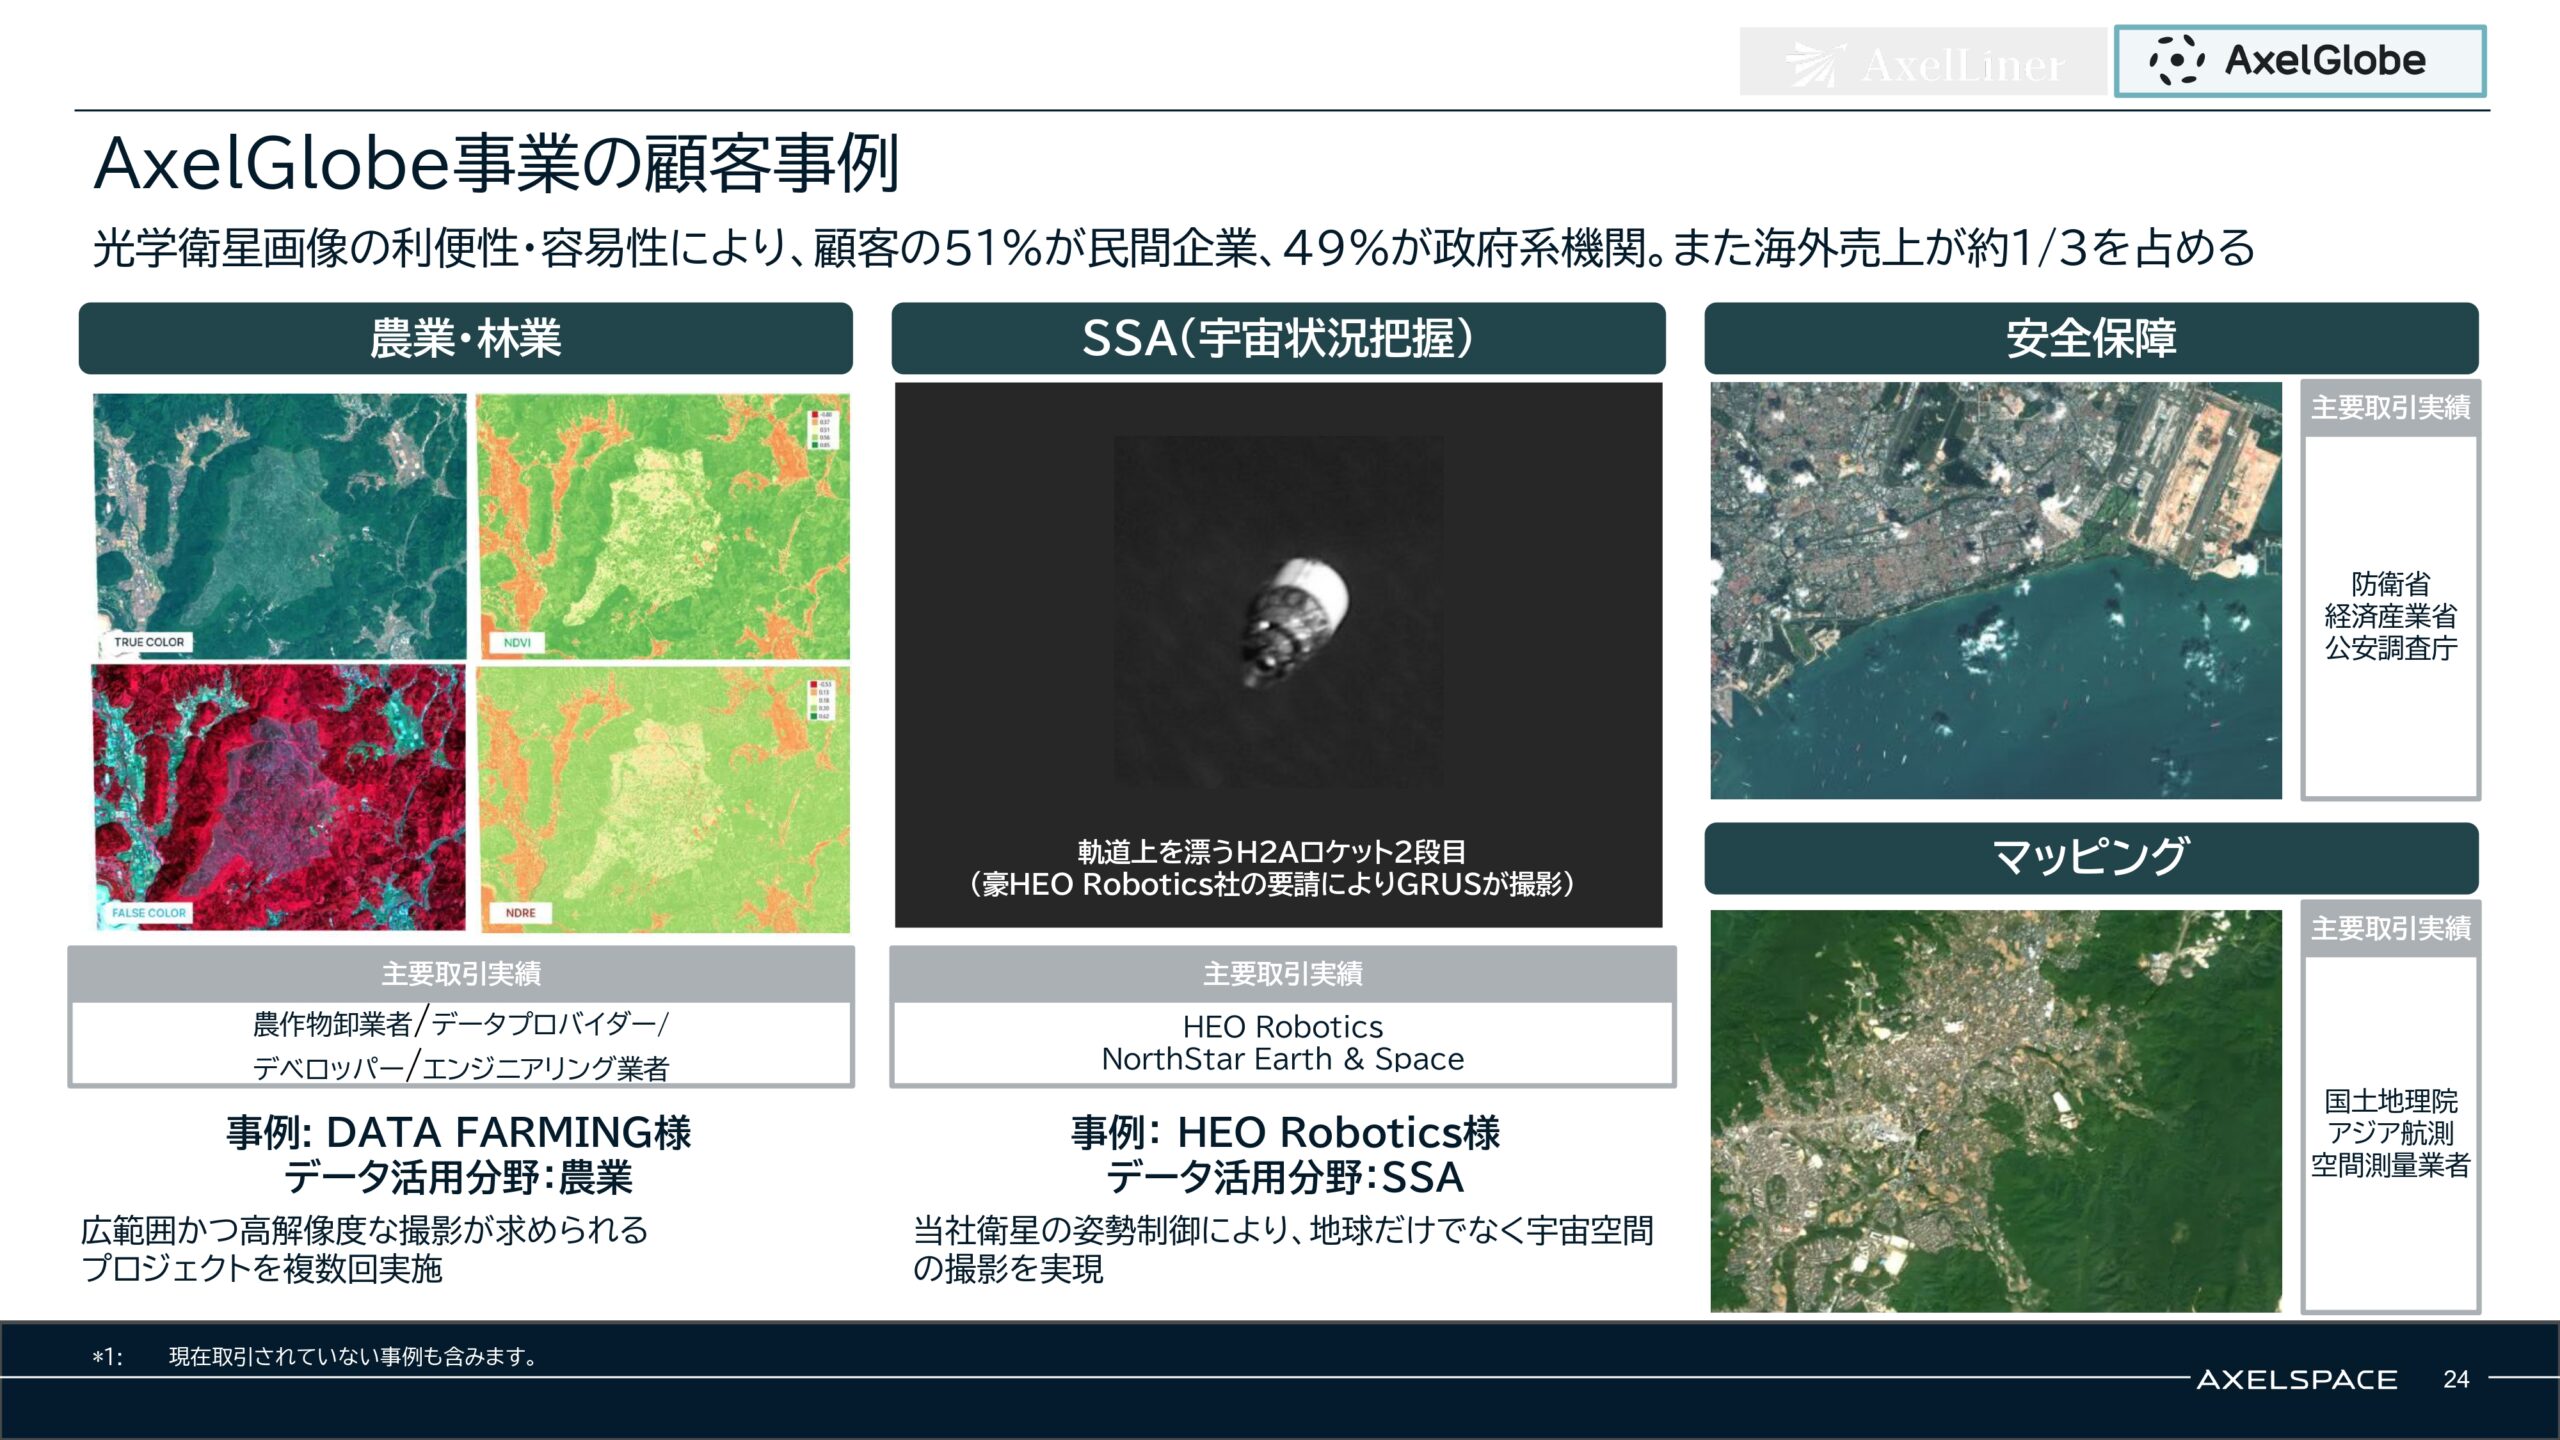The image size is (2560, 1440).
Task: Click the 国土地理院 entry
Action: [2391, 1101]
